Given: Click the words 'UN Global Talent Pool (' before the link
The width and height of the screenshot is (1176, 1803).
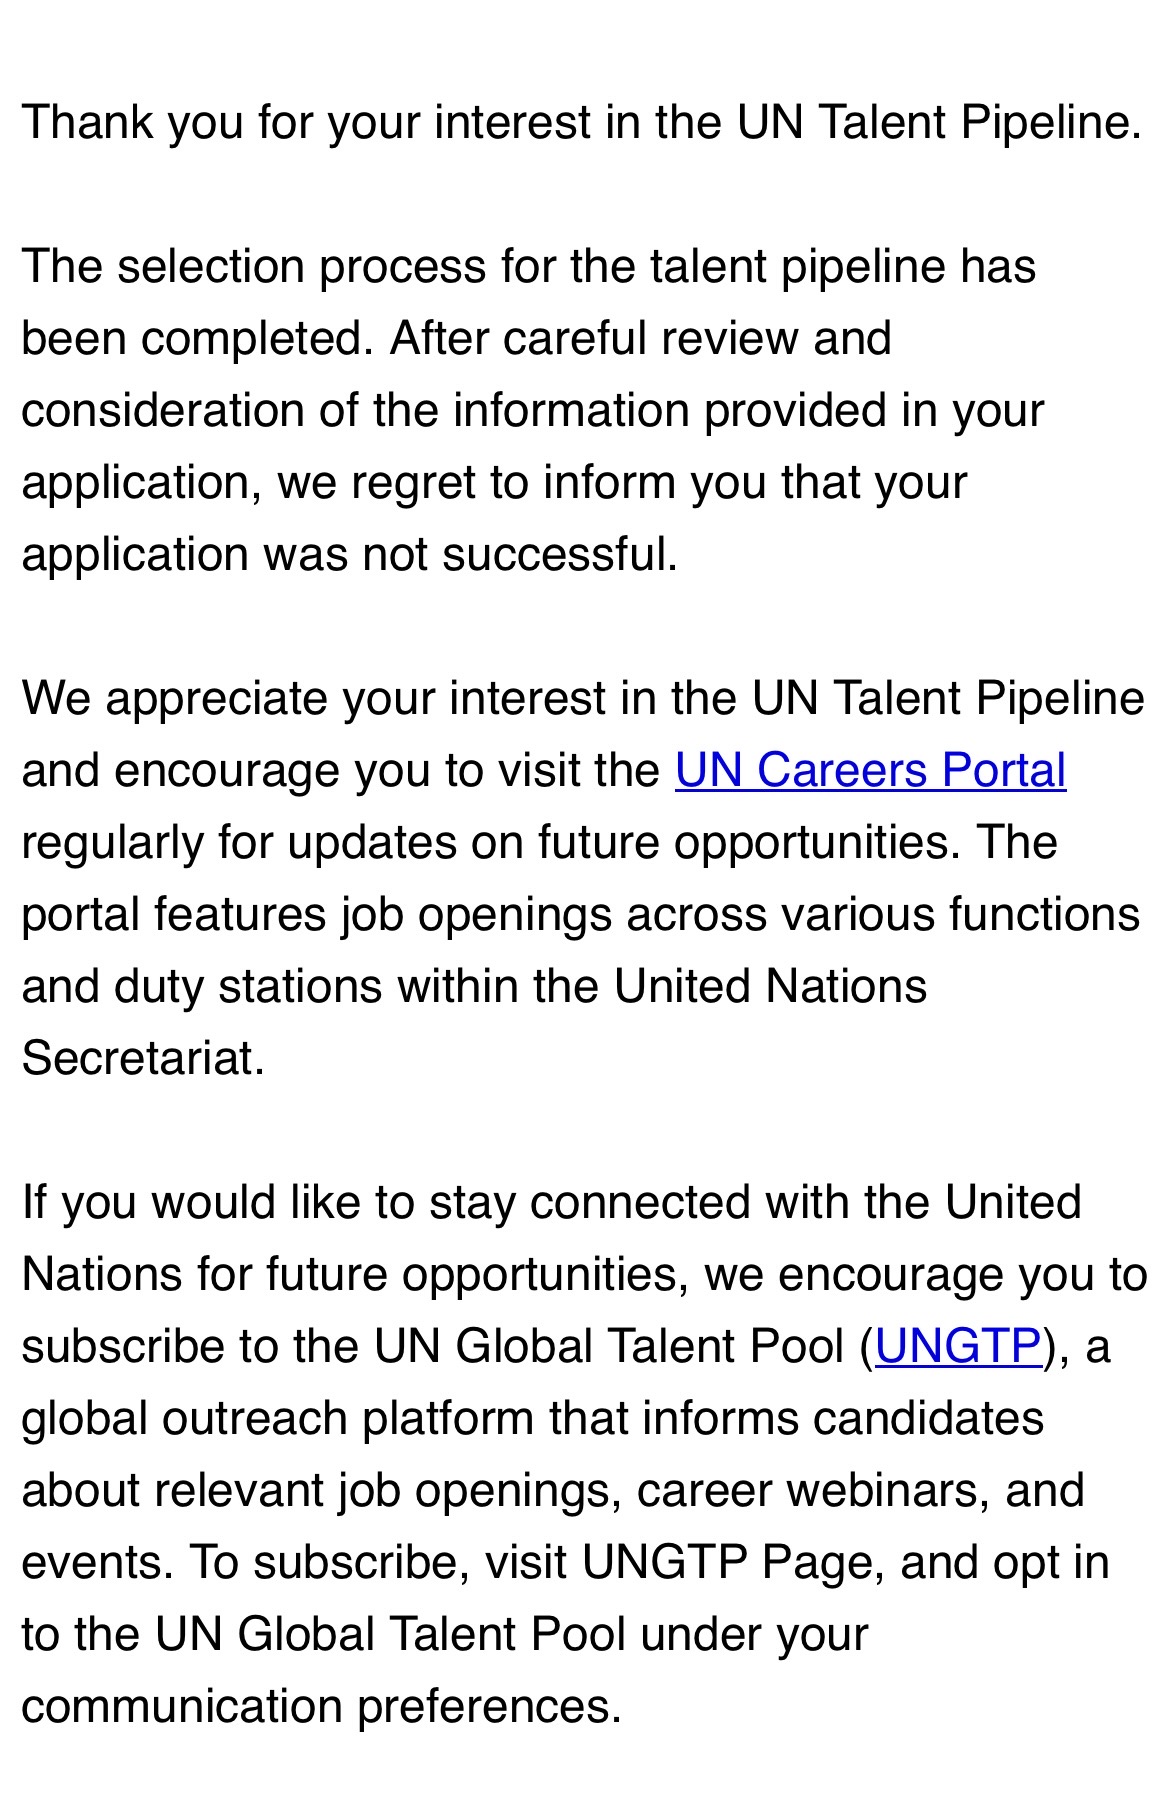Looking at the screenshot, I should coord(622,1346).
